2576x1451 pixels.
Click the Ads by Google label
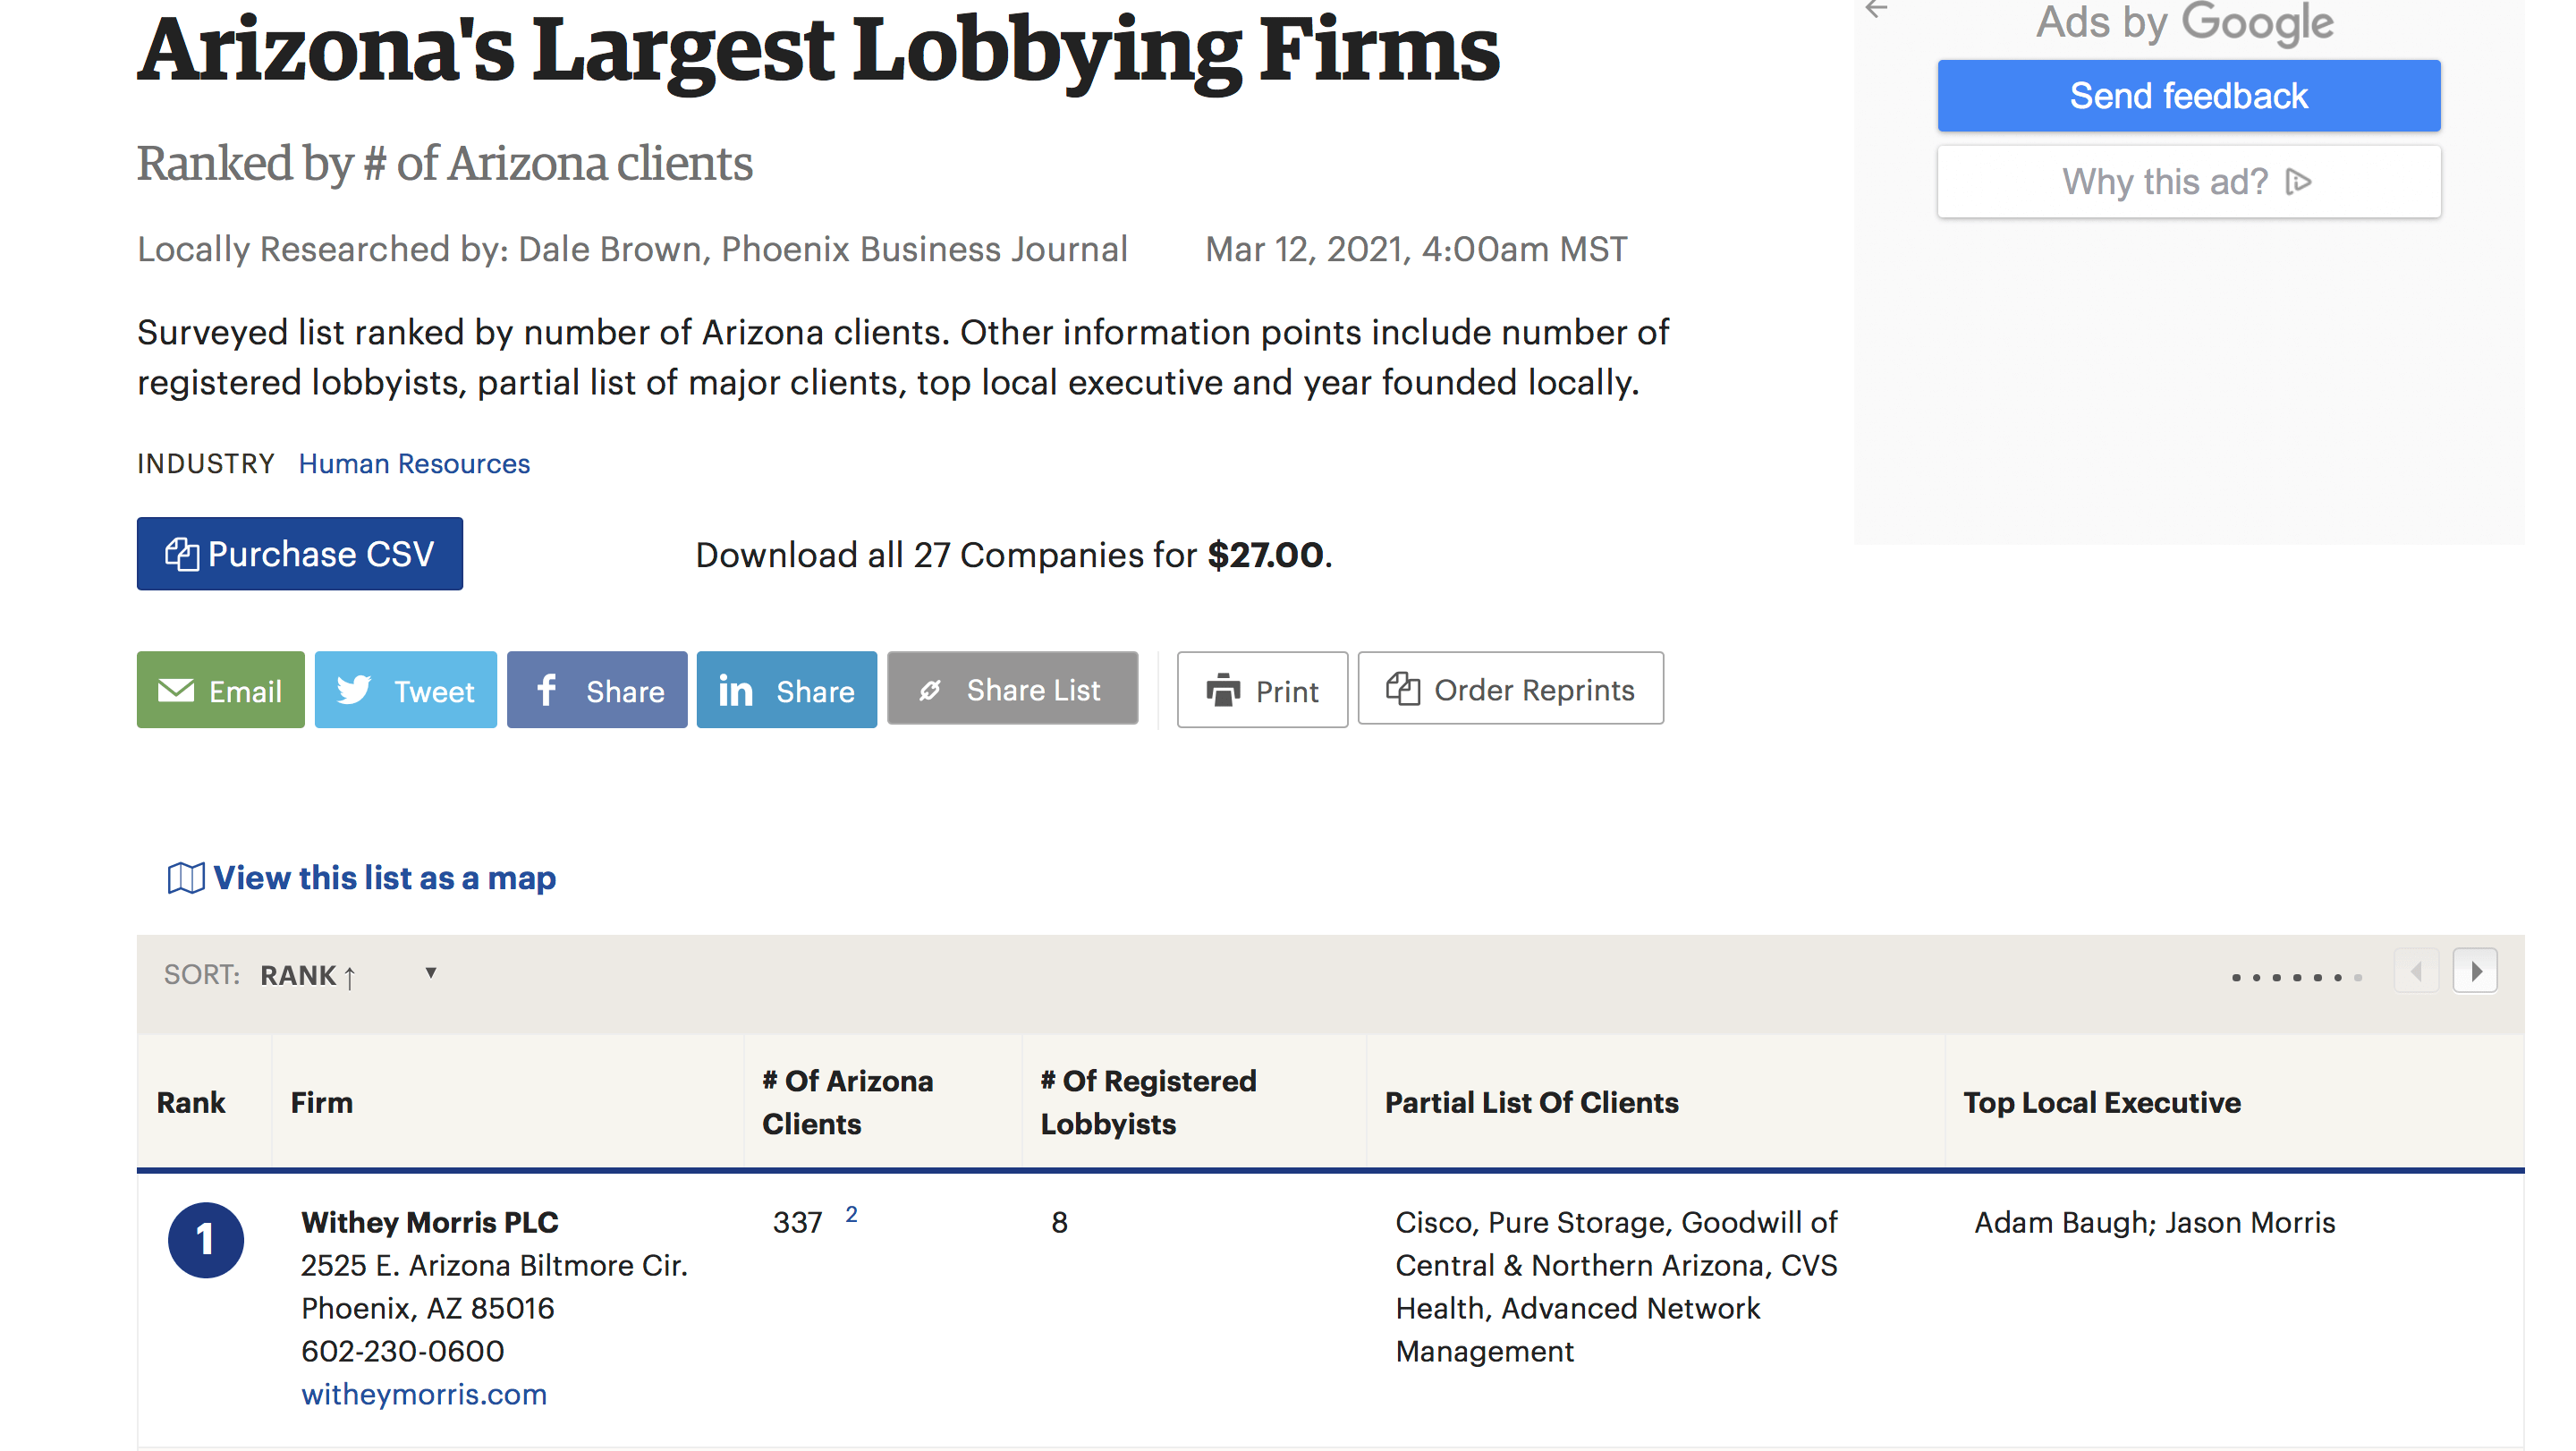[2185, 22]
